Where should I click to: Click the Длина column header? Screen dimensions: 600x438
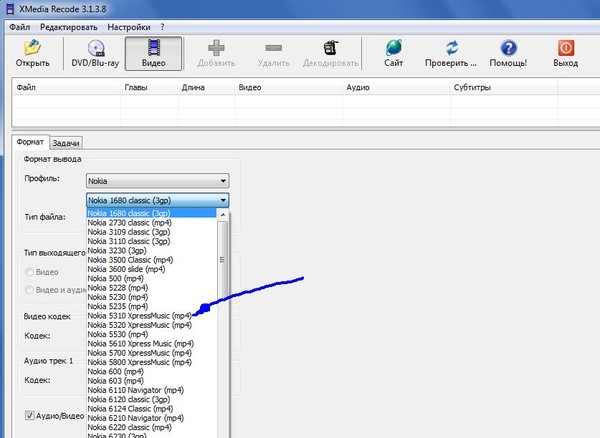pyautogui.click(x=207, y=87)
